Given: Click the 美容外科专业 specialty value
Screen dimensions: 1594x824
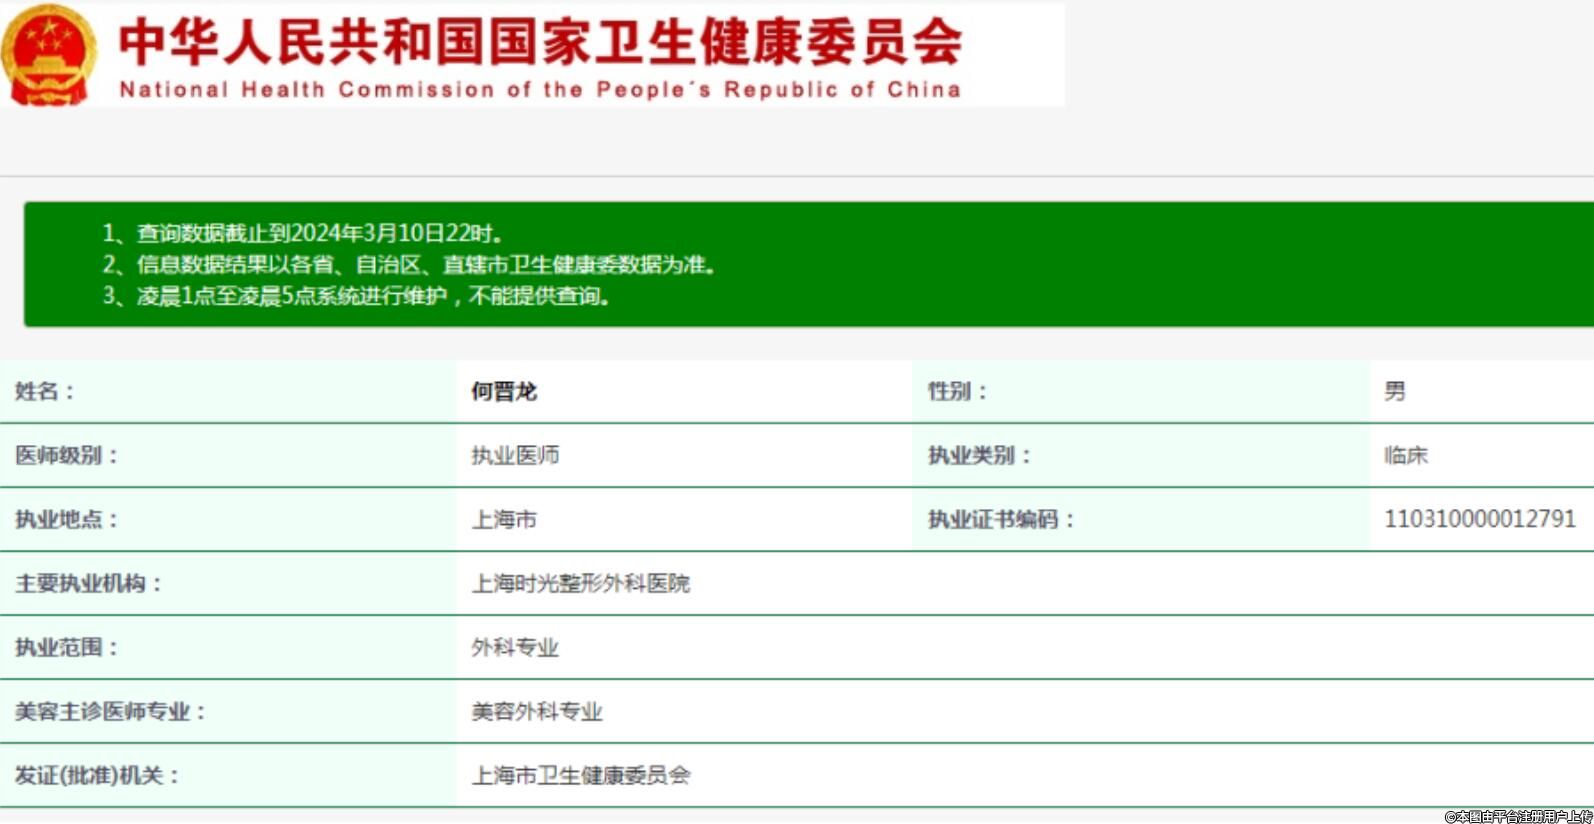Looking at the screenshot, I should (537, 711).
